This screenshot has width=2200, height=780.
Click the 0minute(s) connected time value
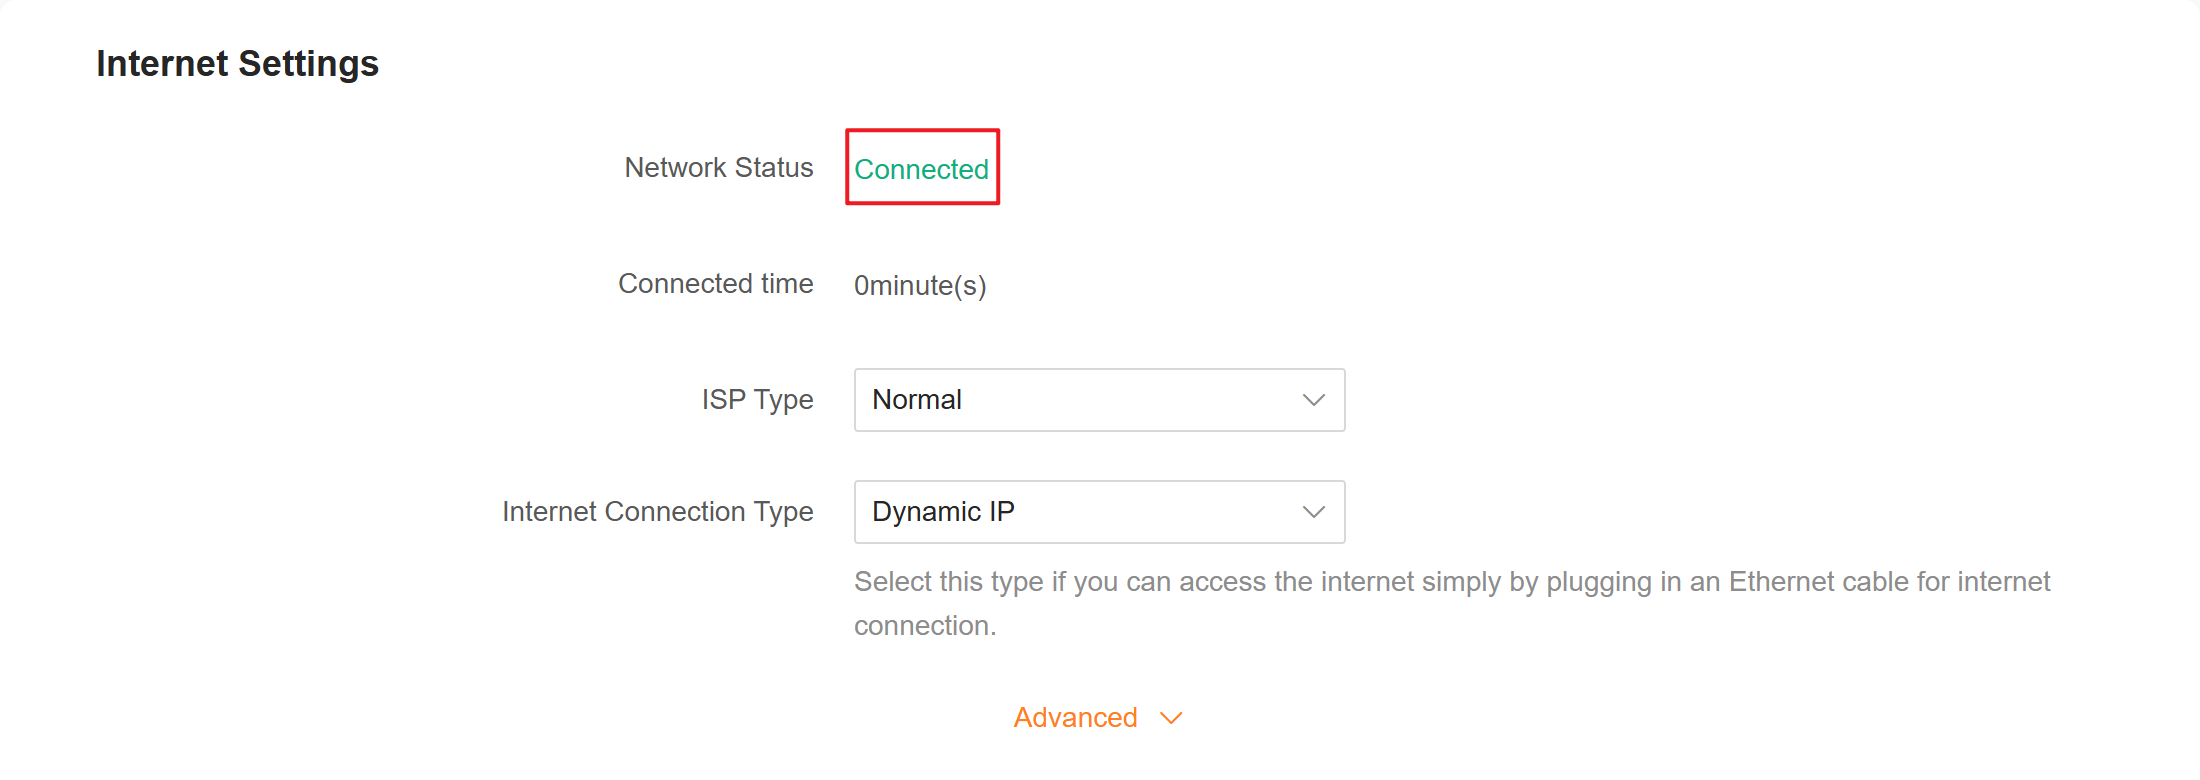pyautogui.click(x=920, y=286)
